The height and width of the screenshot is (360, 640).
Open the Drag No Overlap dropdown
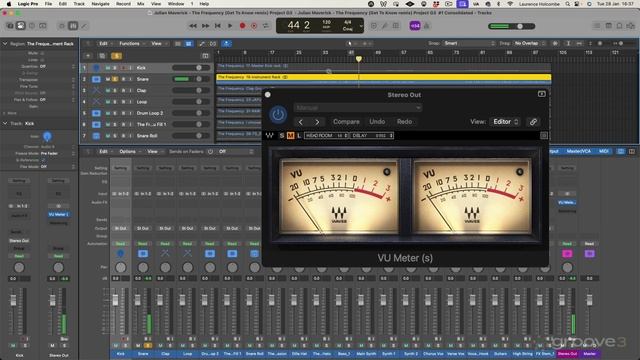[x=529, y=43]
